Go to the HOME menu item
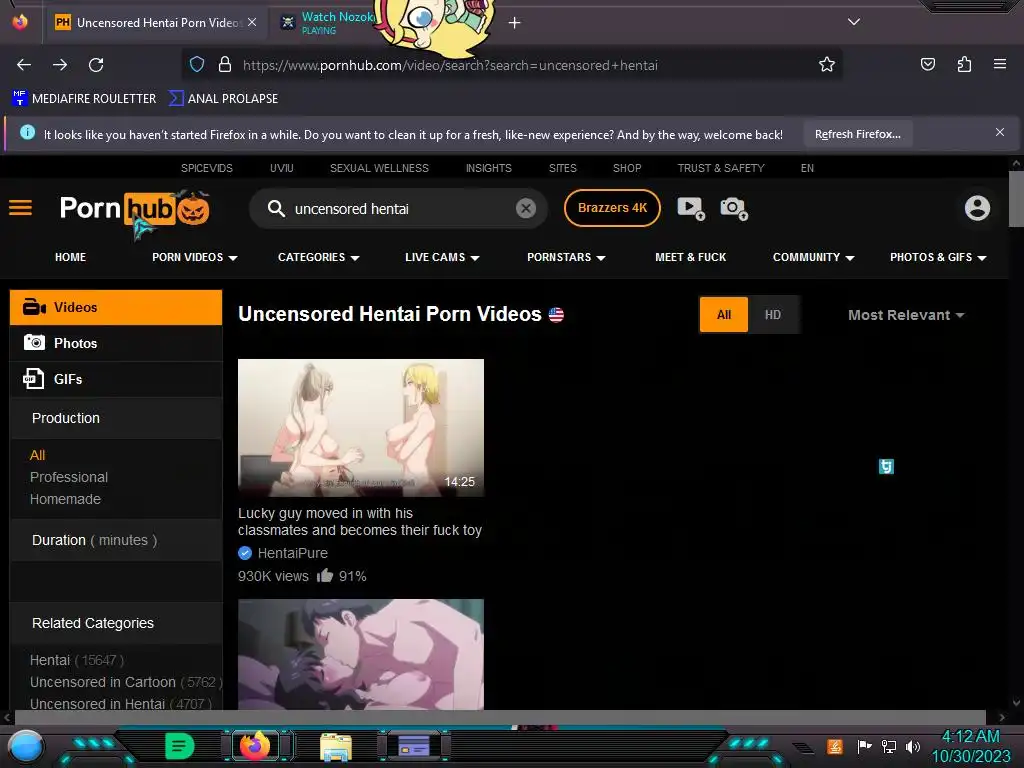The image size is (1024, 768). [71, 257]
